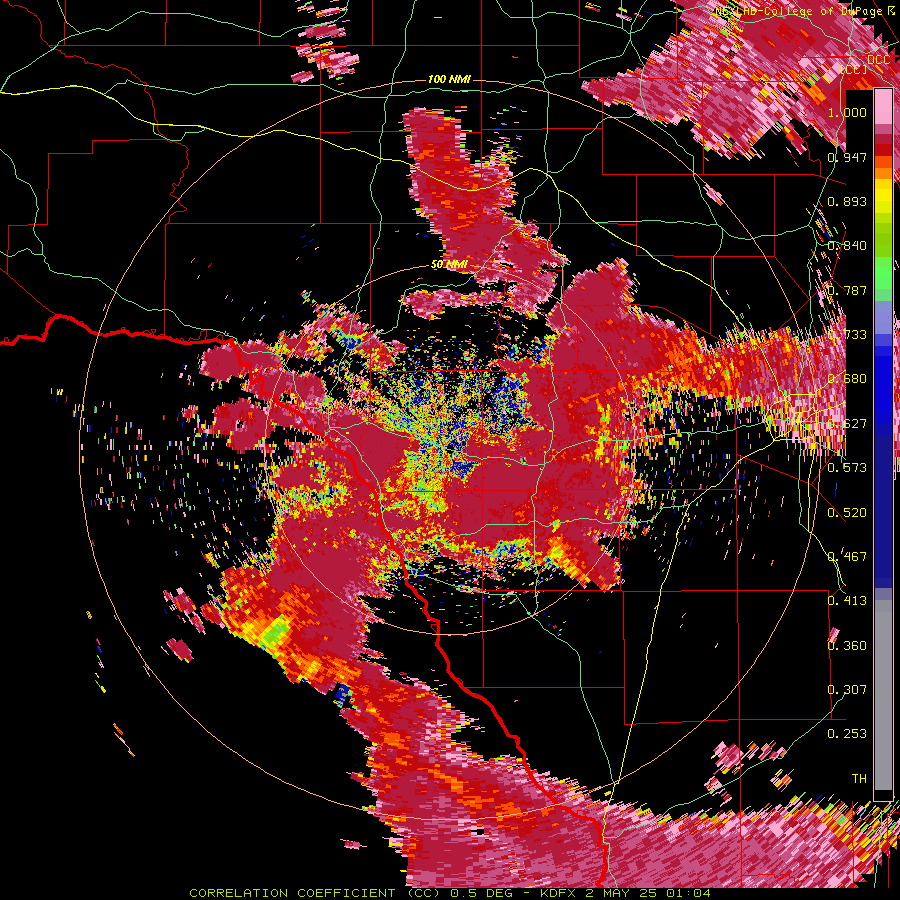900x900 pixels.
Task: Select the 0.627 scale value
Action: pos(847,423)
